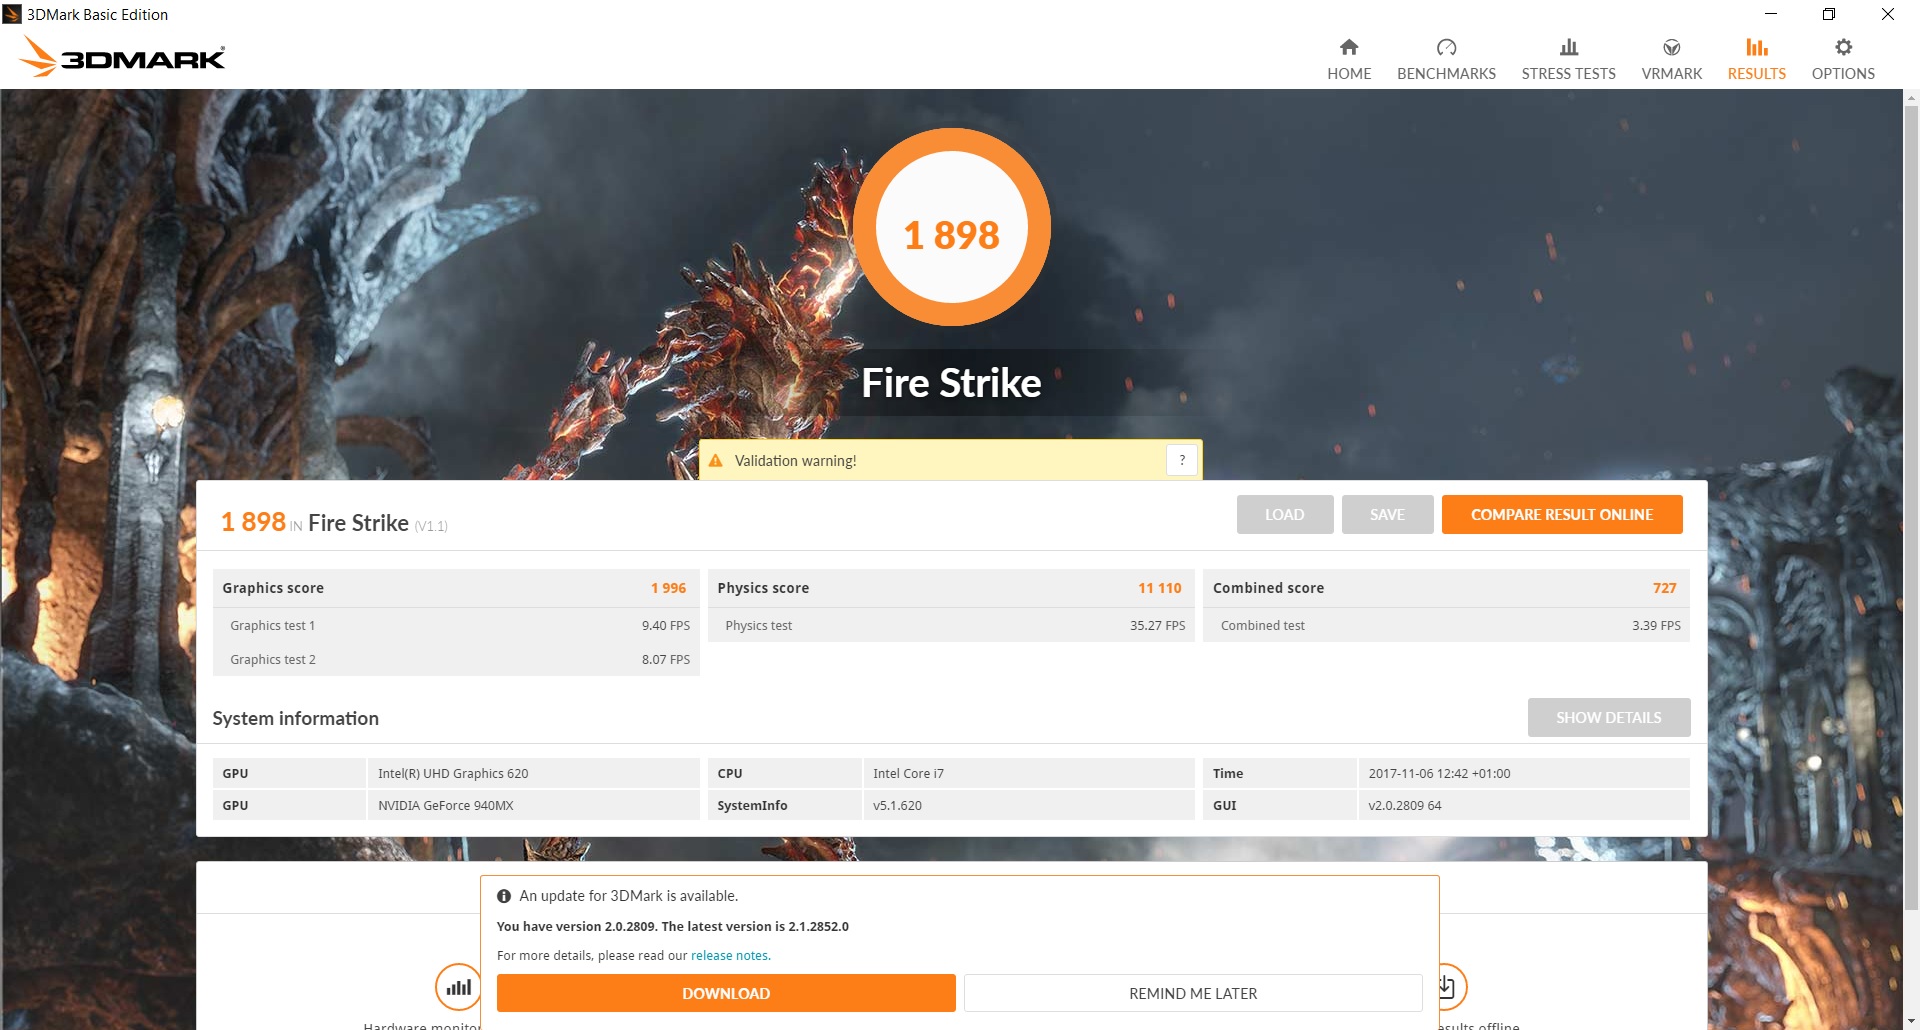The height and width of the screenshot is (1030, 1920).
Task: Click the SystemInfo version v5.1.620
Action: 1028,805
